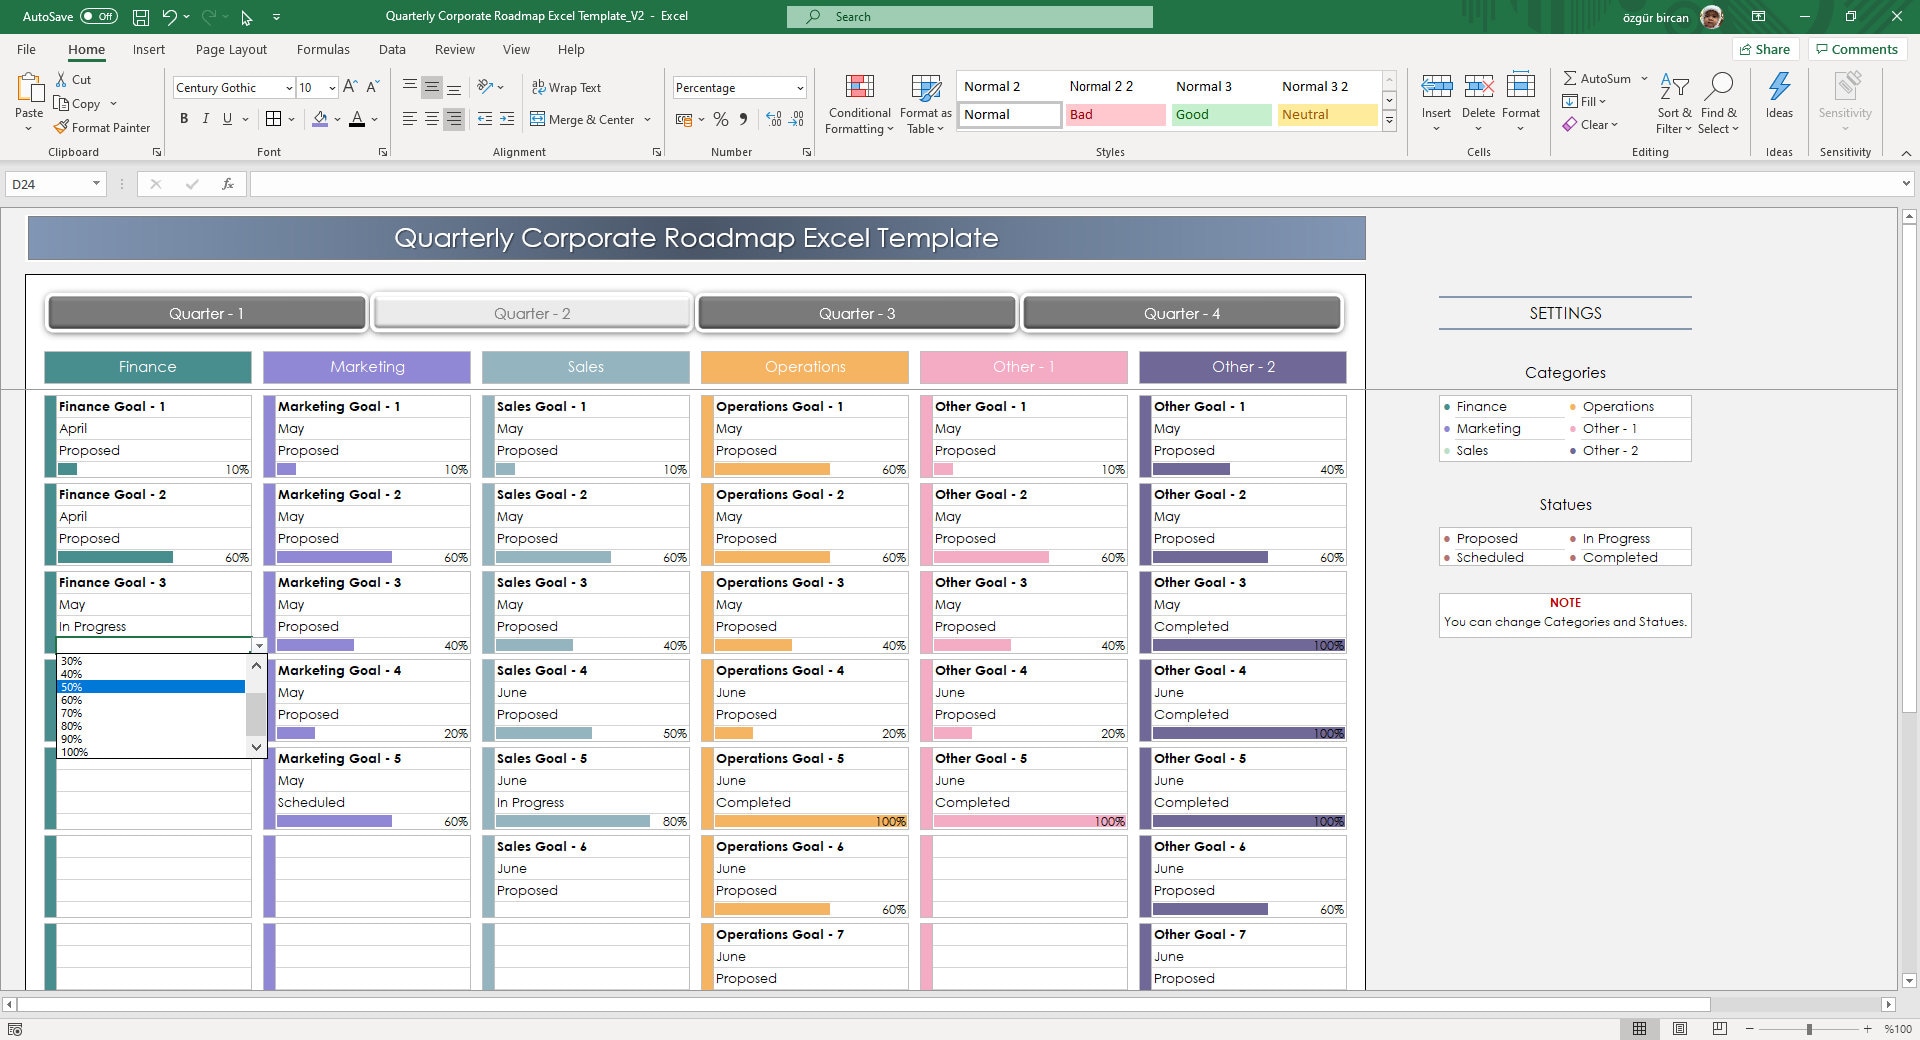This screenshot has width=1920, height=1040.
Task: Toggle italic formatting
Action: tap(205, 118)
